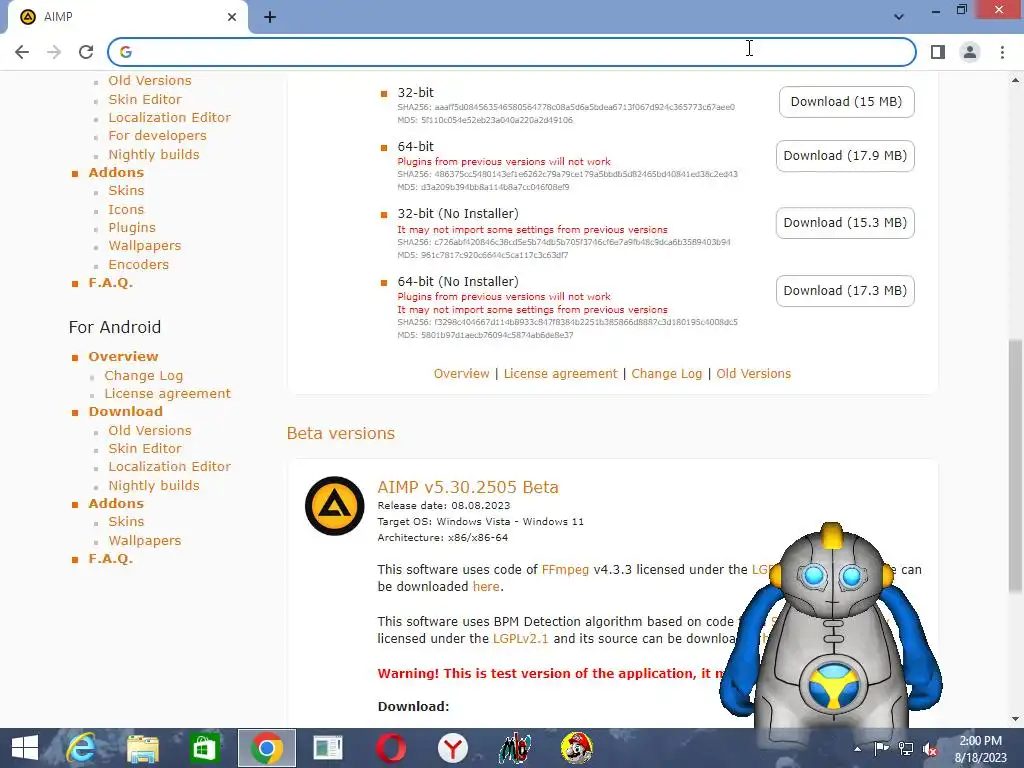This screenshot has width=1024, height=768.
Task: Open the newspaper-style app in taskbar
Action: click(x=328, y=748)
